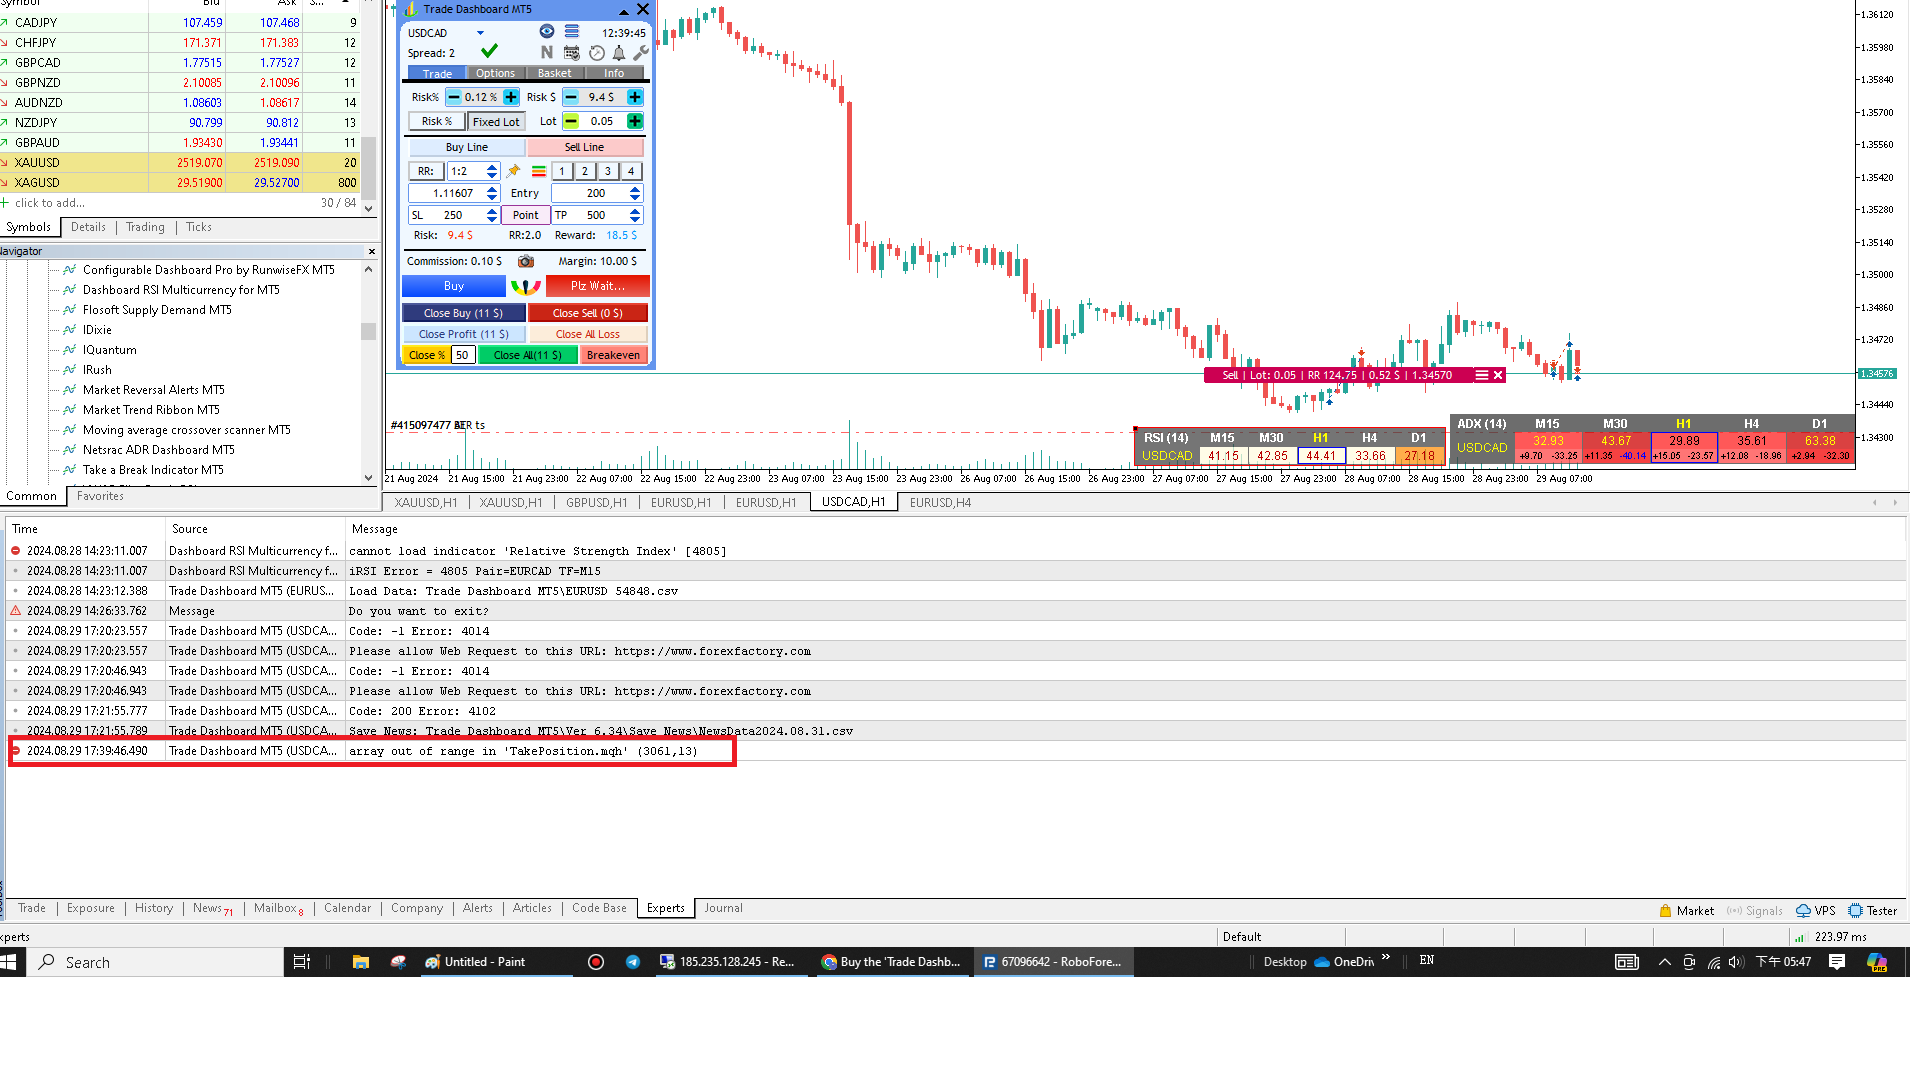Click the gauge meter icon beside Buy
The height and width of the screenshot is (1080, 1920).
pyautogui.click(x=526, y=287)
